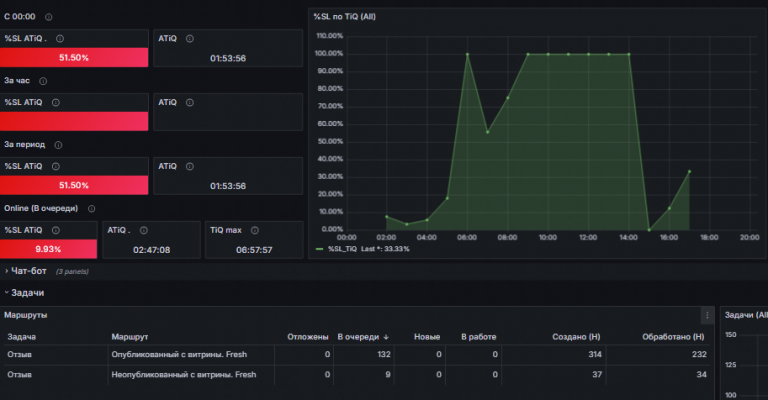The height and width of the screenshot is (400, 768).
Task: Click the green legend color line for %SL_TiQ
Action: [319, 249]
